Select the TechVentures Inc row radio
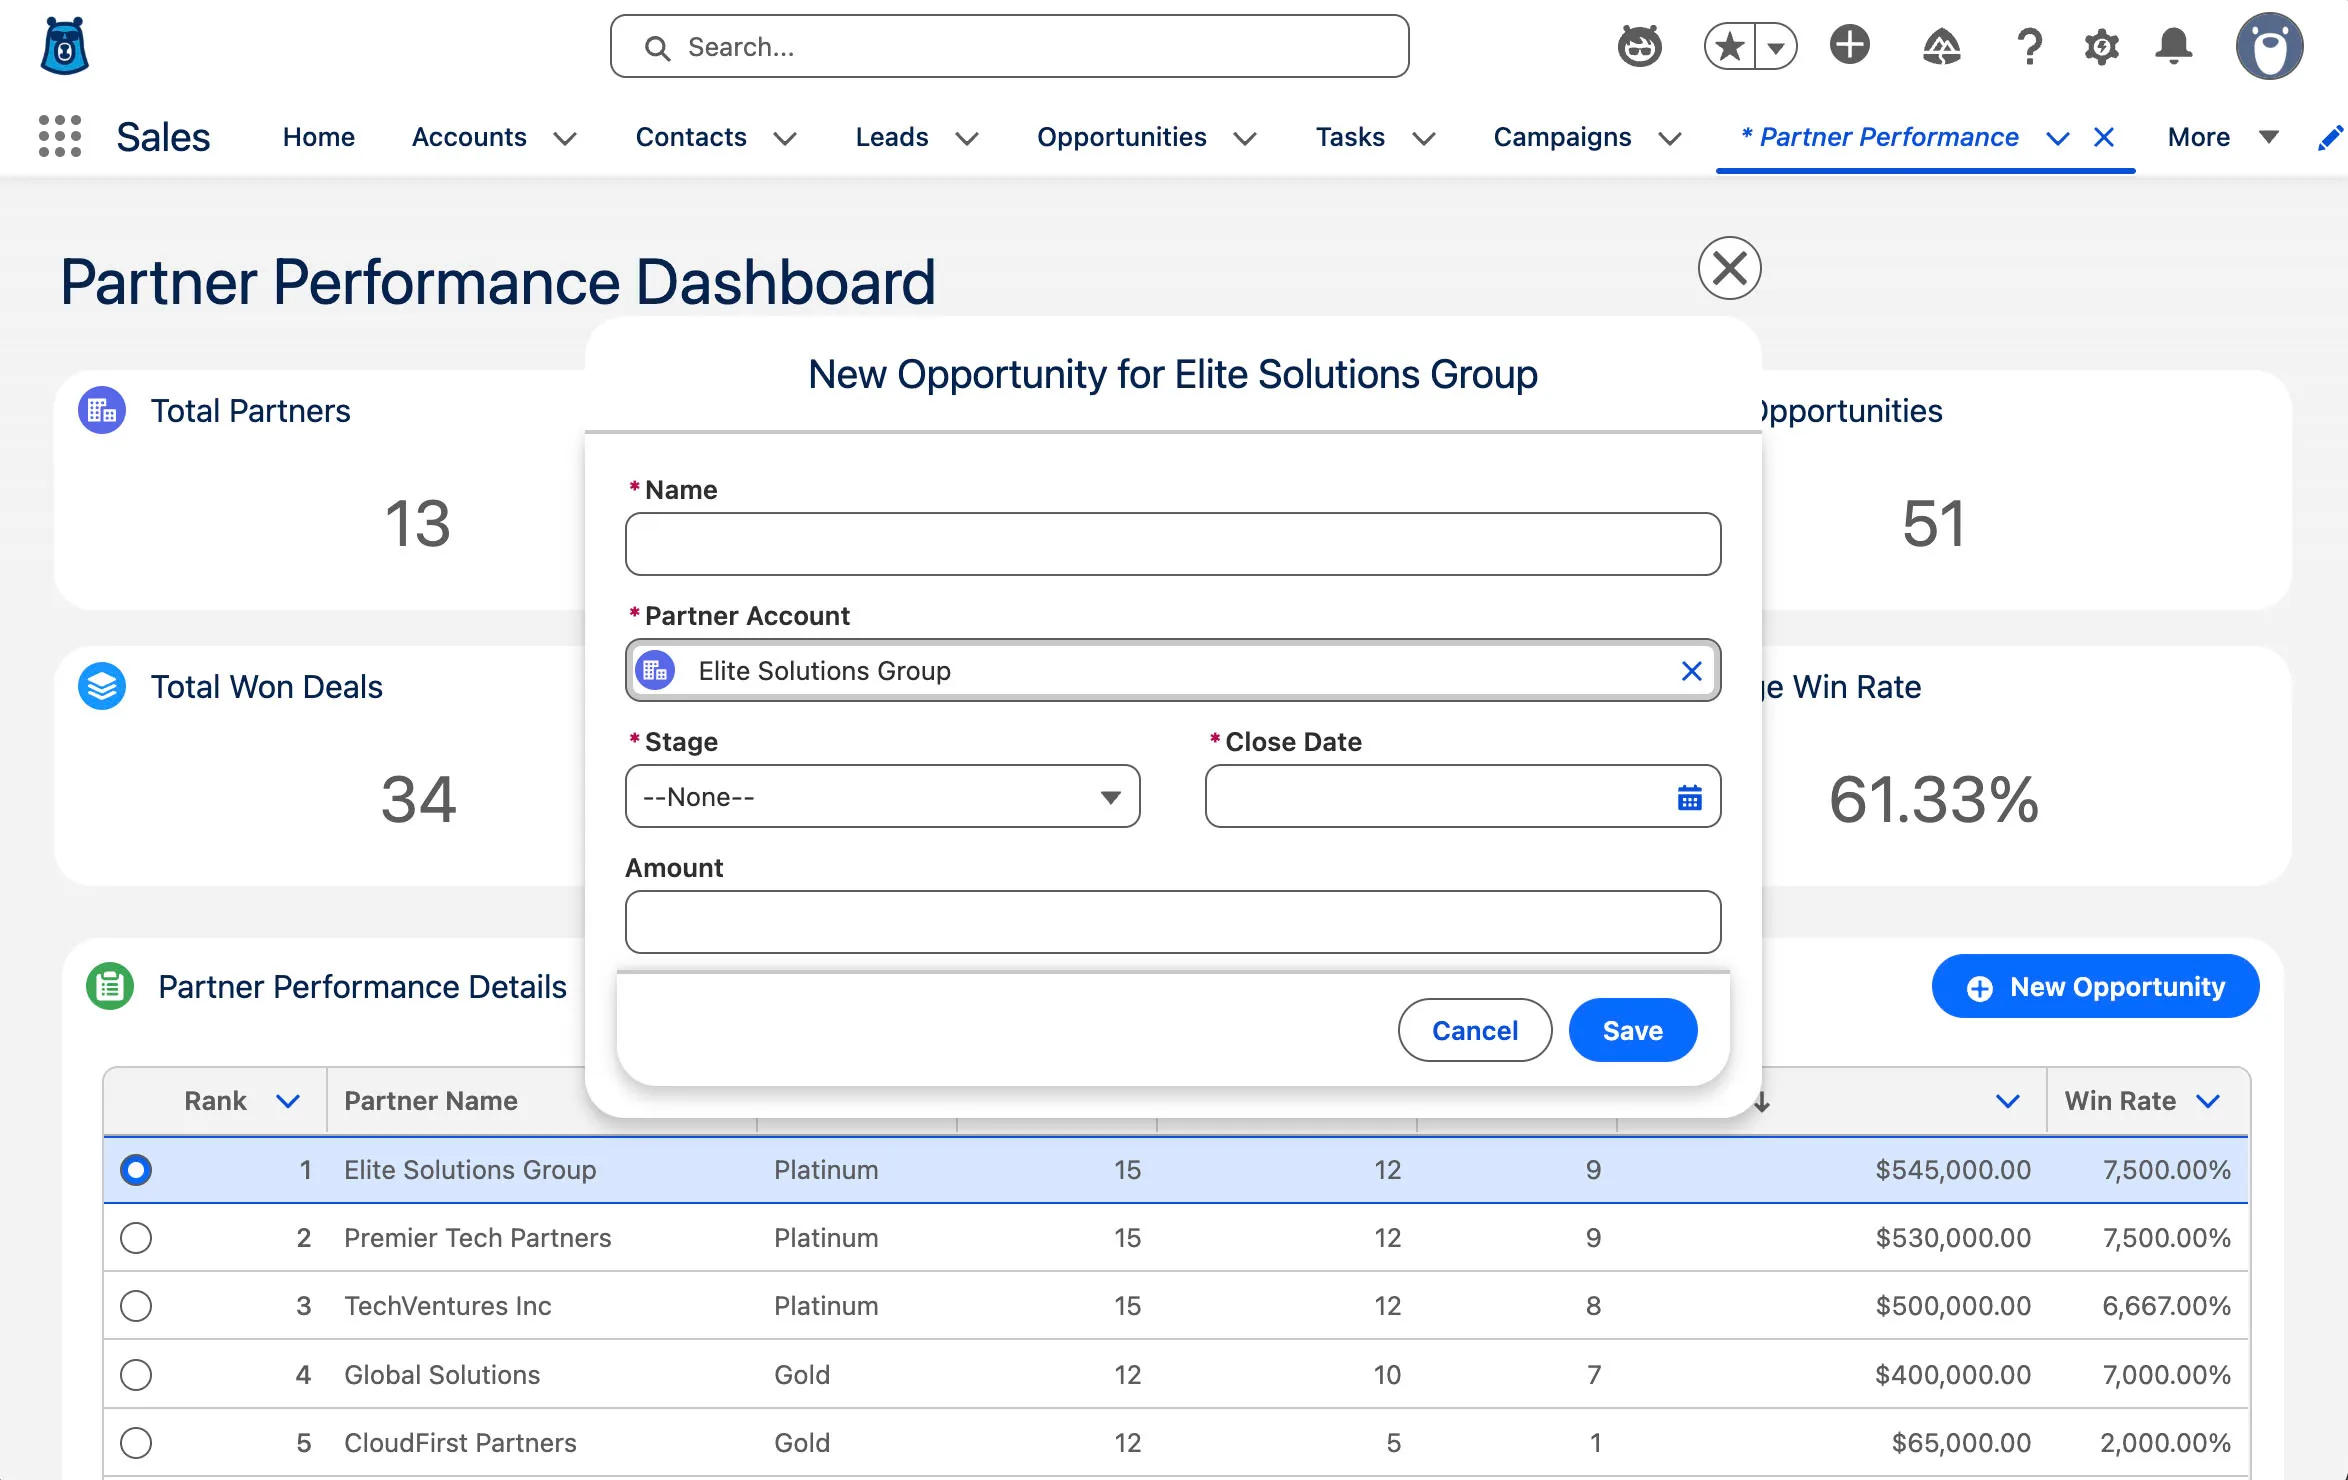Image resolution: width=2348 pixels, height=1480 pixels. tap(136, 1306)
